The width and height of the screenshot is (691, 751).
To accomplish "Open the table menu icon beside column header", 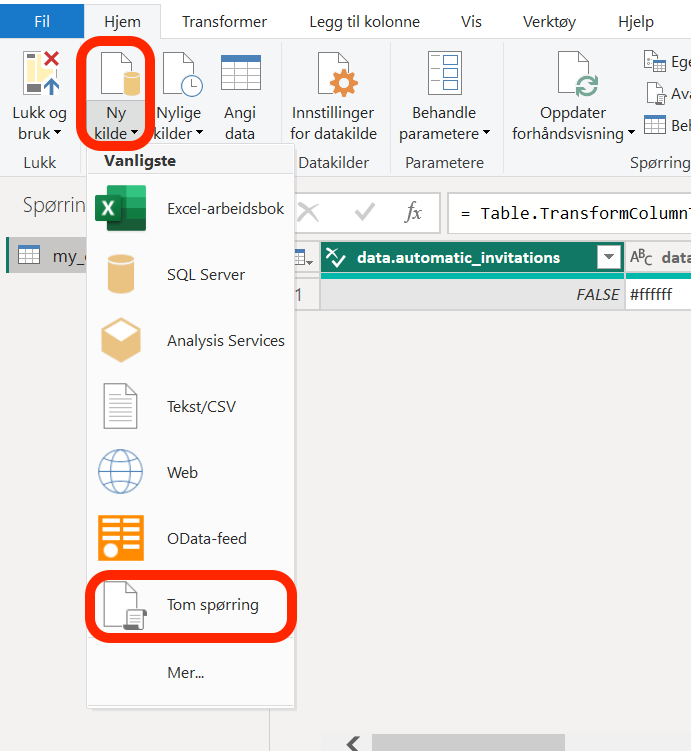I will 303,258.
